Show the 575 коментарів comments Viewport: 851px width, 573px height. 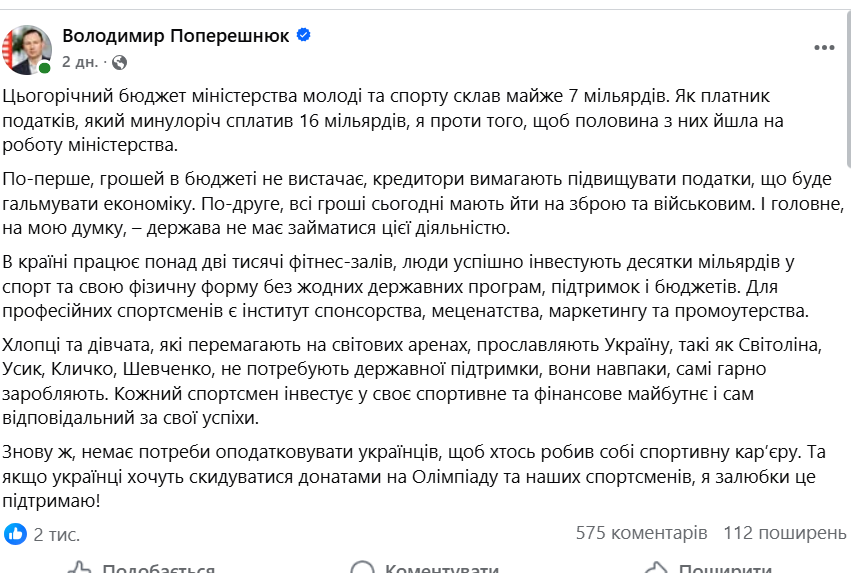[x=641, y=533]
